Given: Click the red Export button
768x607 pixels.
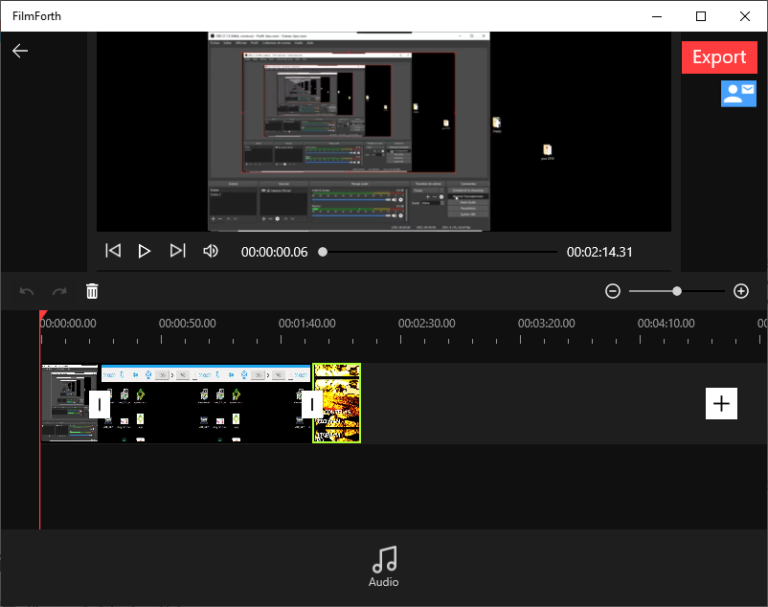Looking at the screenshot, I should point(719,57).
